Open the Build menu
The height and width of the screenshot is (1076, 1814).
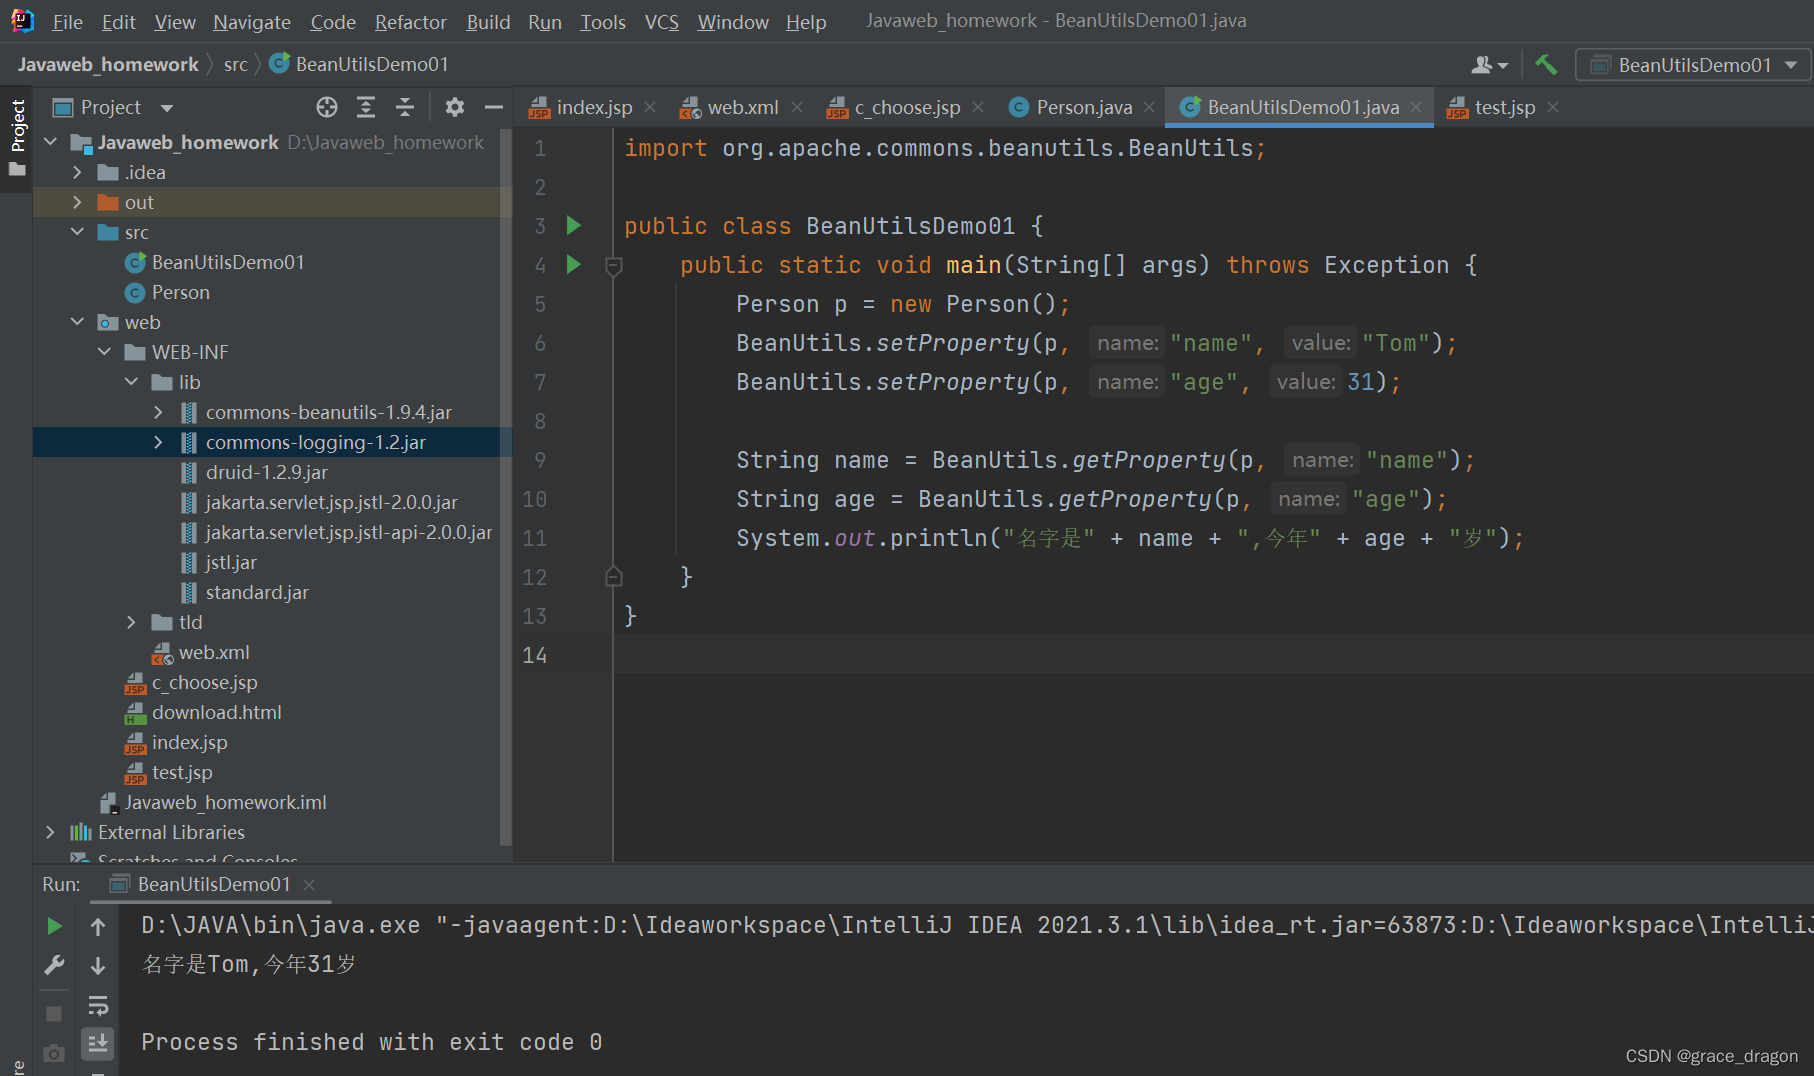coord(488,22)
